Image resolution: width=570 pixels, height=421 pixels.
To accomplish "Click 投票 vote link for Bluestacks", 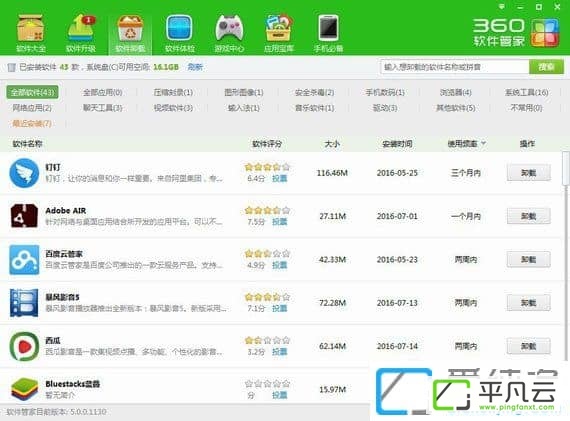I will (x=280, y=395).
